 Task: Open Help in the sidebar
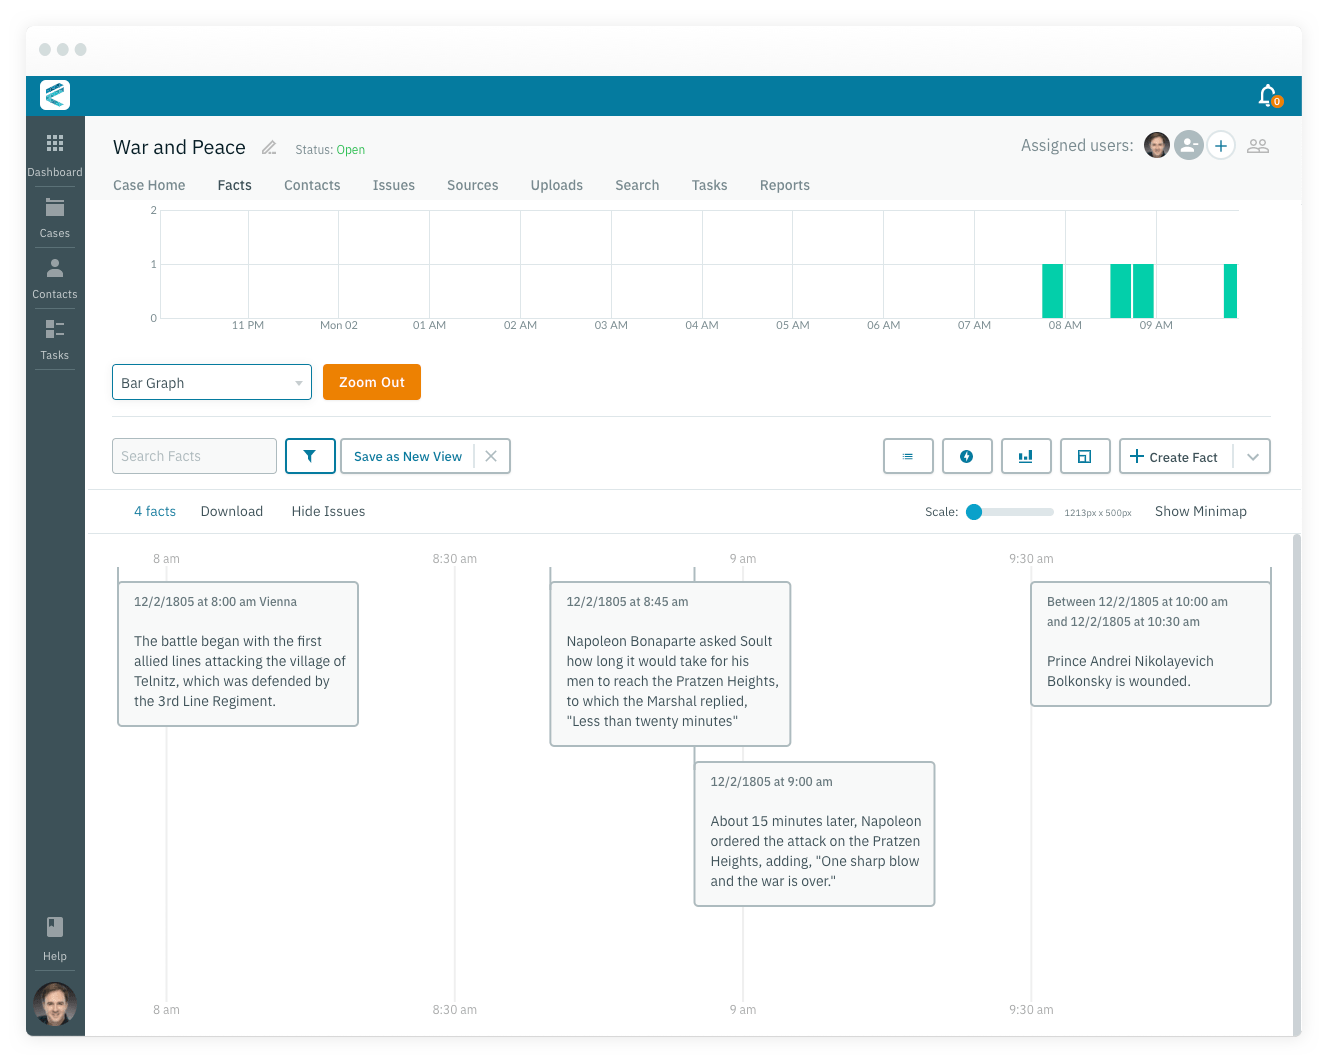[x=55, y=940]
